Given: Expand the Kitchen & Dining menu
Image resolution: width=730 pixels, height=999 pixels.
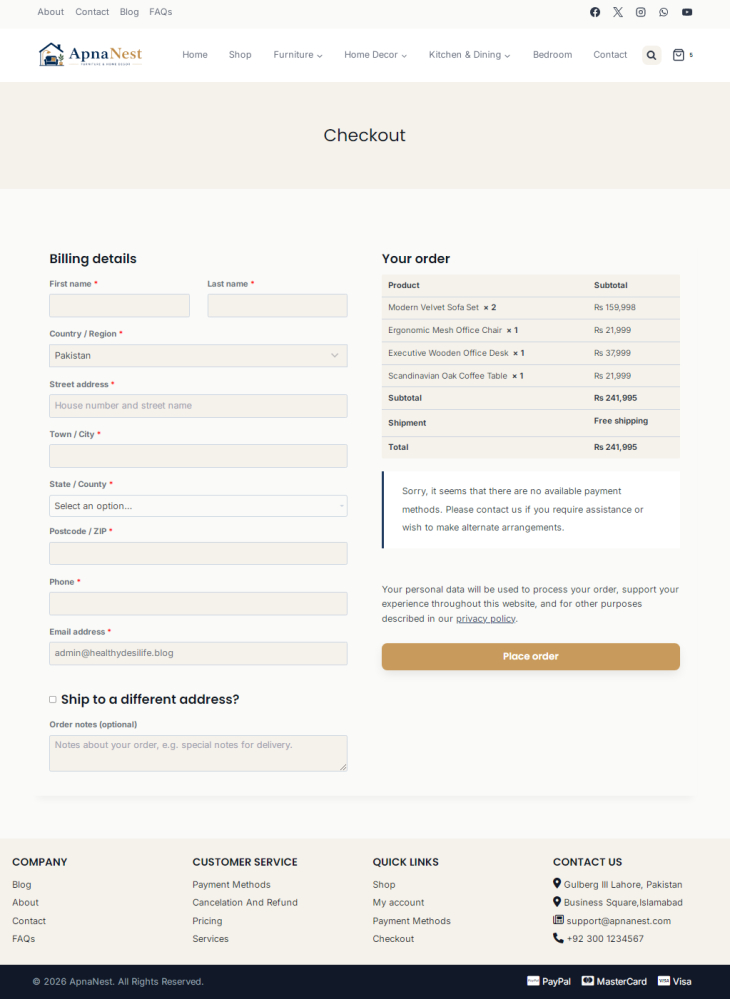Looking at the screenshot, I should point(469,55).
